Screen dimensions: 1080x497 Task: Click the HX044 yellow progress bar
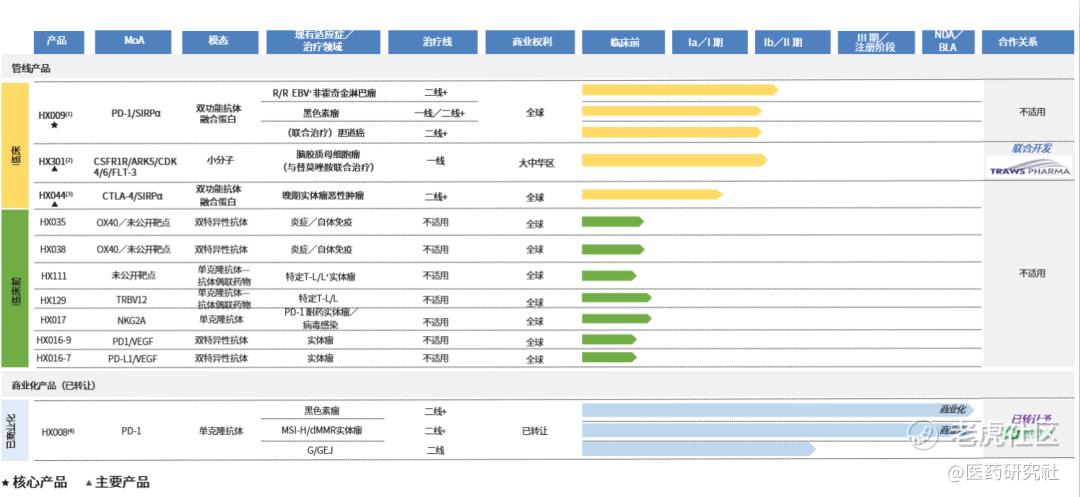(652, 195)
